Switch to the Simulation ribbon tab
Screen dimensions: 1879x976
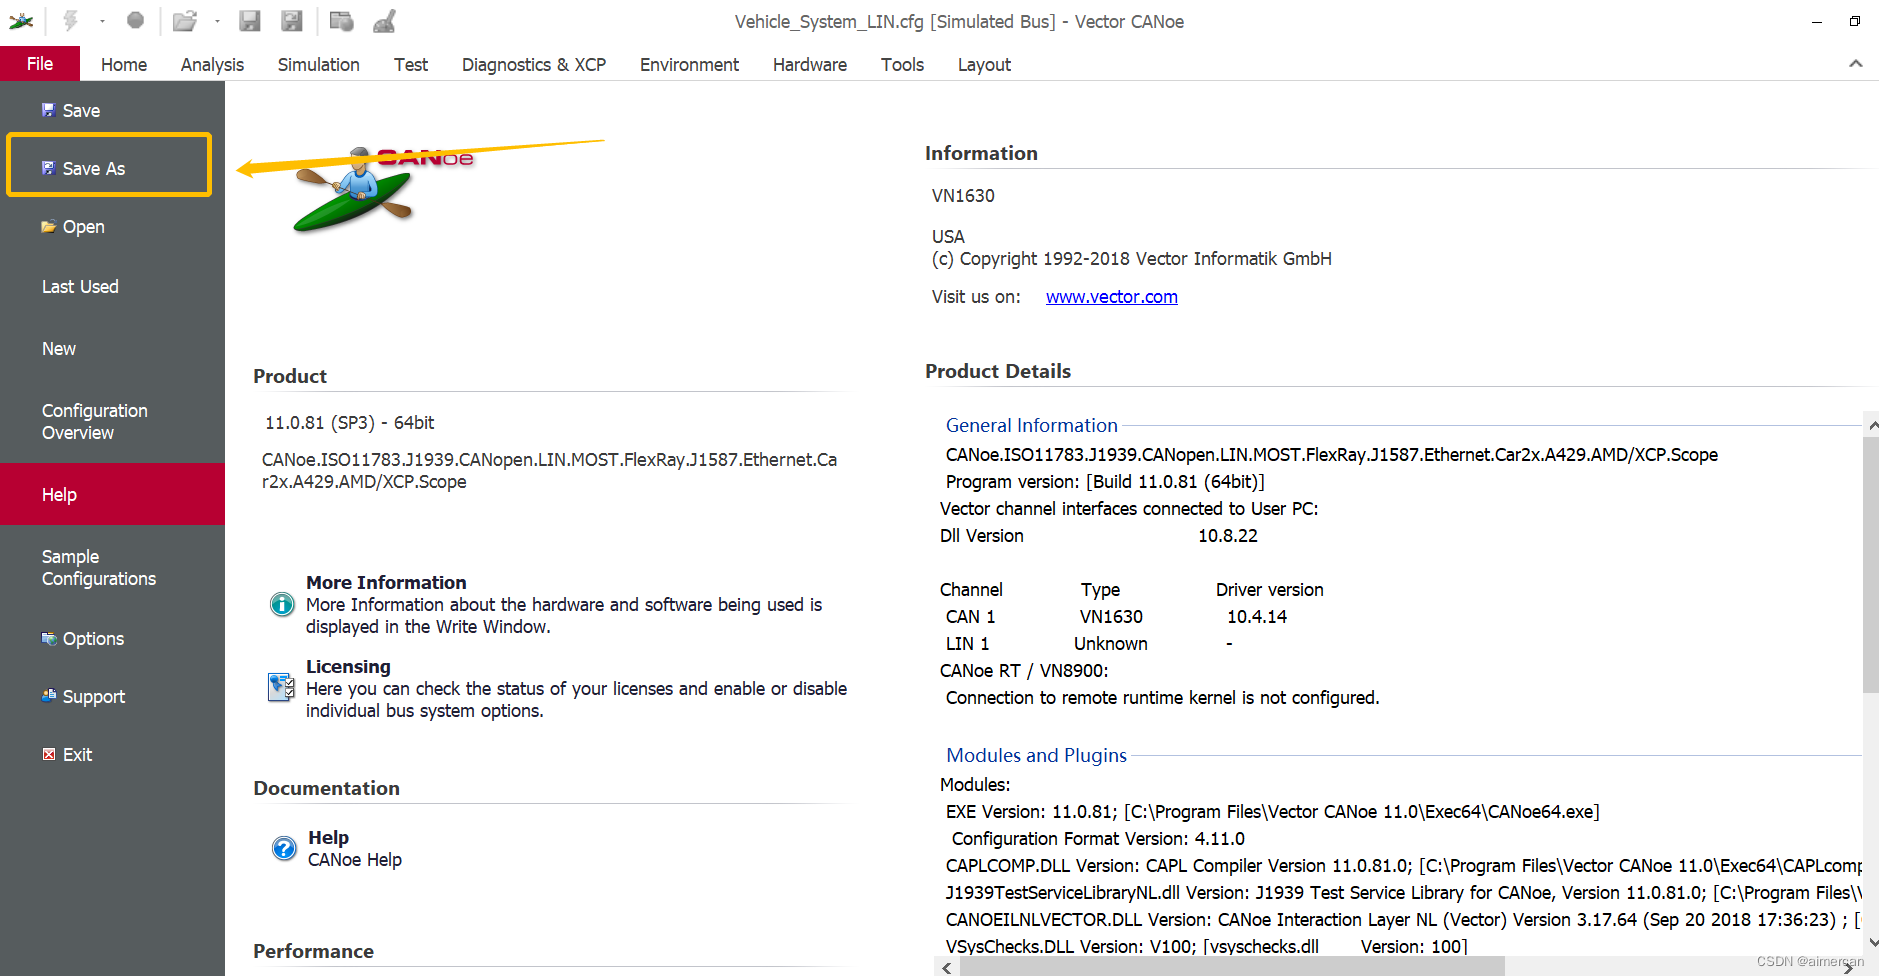319,65
